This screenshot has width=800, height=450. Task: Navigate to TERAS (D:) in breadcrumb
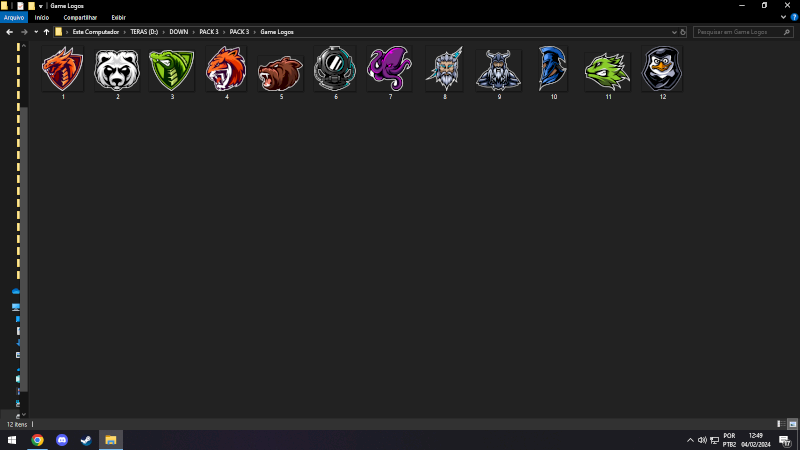144,32
